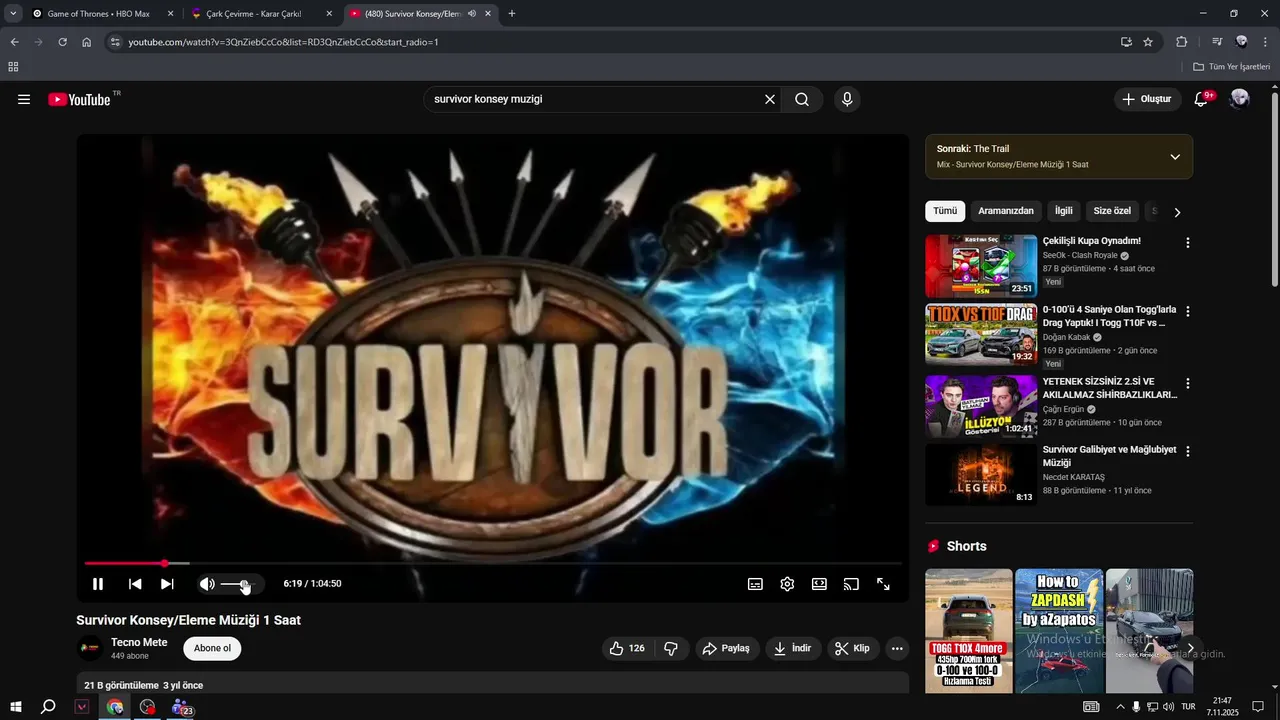Skip to next video in mix
1280x720 pixels.
tap(167, 584)
